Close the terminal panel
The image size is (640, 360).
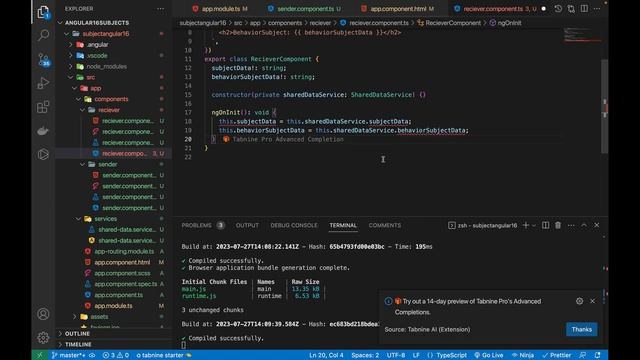click(x=597, y=225)
